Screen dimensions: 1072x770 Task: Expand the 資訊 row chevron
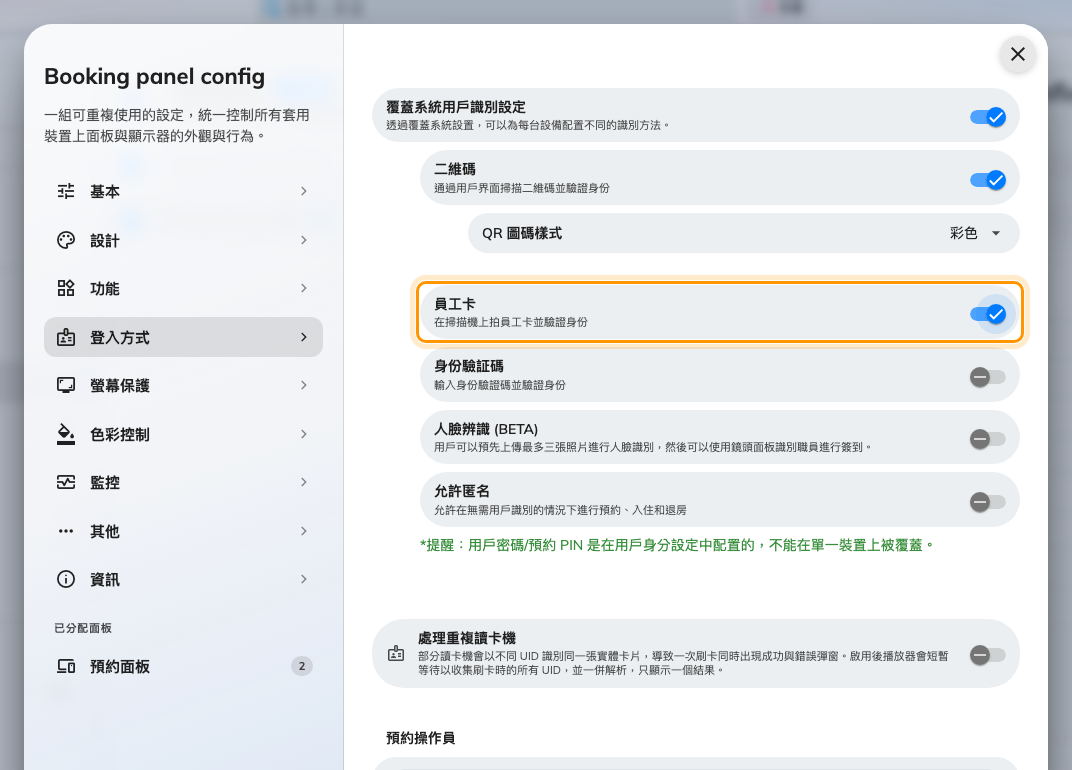(x=304, y=579)
